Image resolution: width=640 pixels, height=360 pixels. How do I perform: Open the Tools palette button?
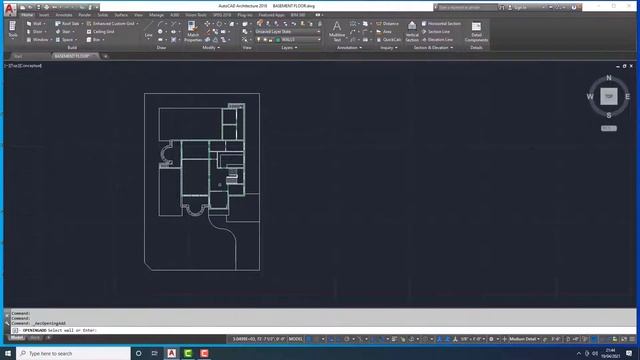coord(12,29)
